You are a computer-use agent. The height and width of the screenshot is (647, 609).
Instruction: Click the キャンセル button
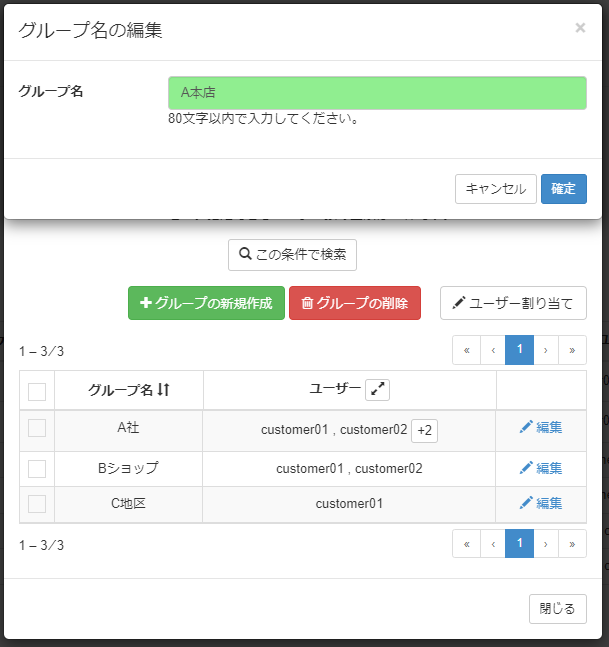coord(496,189)
